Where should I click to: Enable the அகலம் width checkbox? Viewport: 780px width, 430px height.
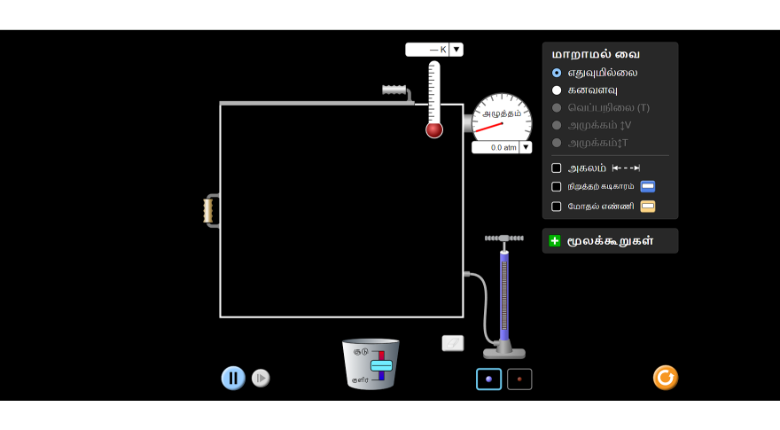point(557,168)
